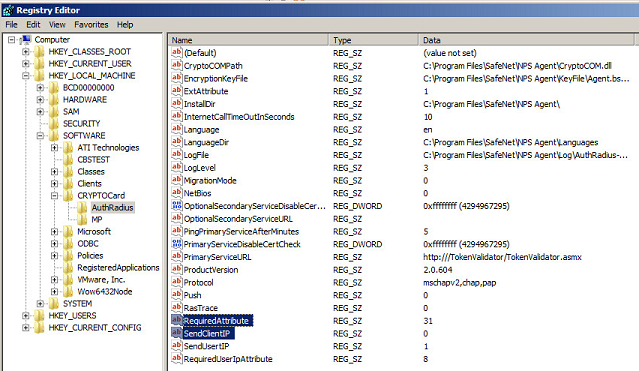The height and width of the screenshot is (371, 639).
Task: Click the string icon beside ExtAttribute
Action: (176, 91)
